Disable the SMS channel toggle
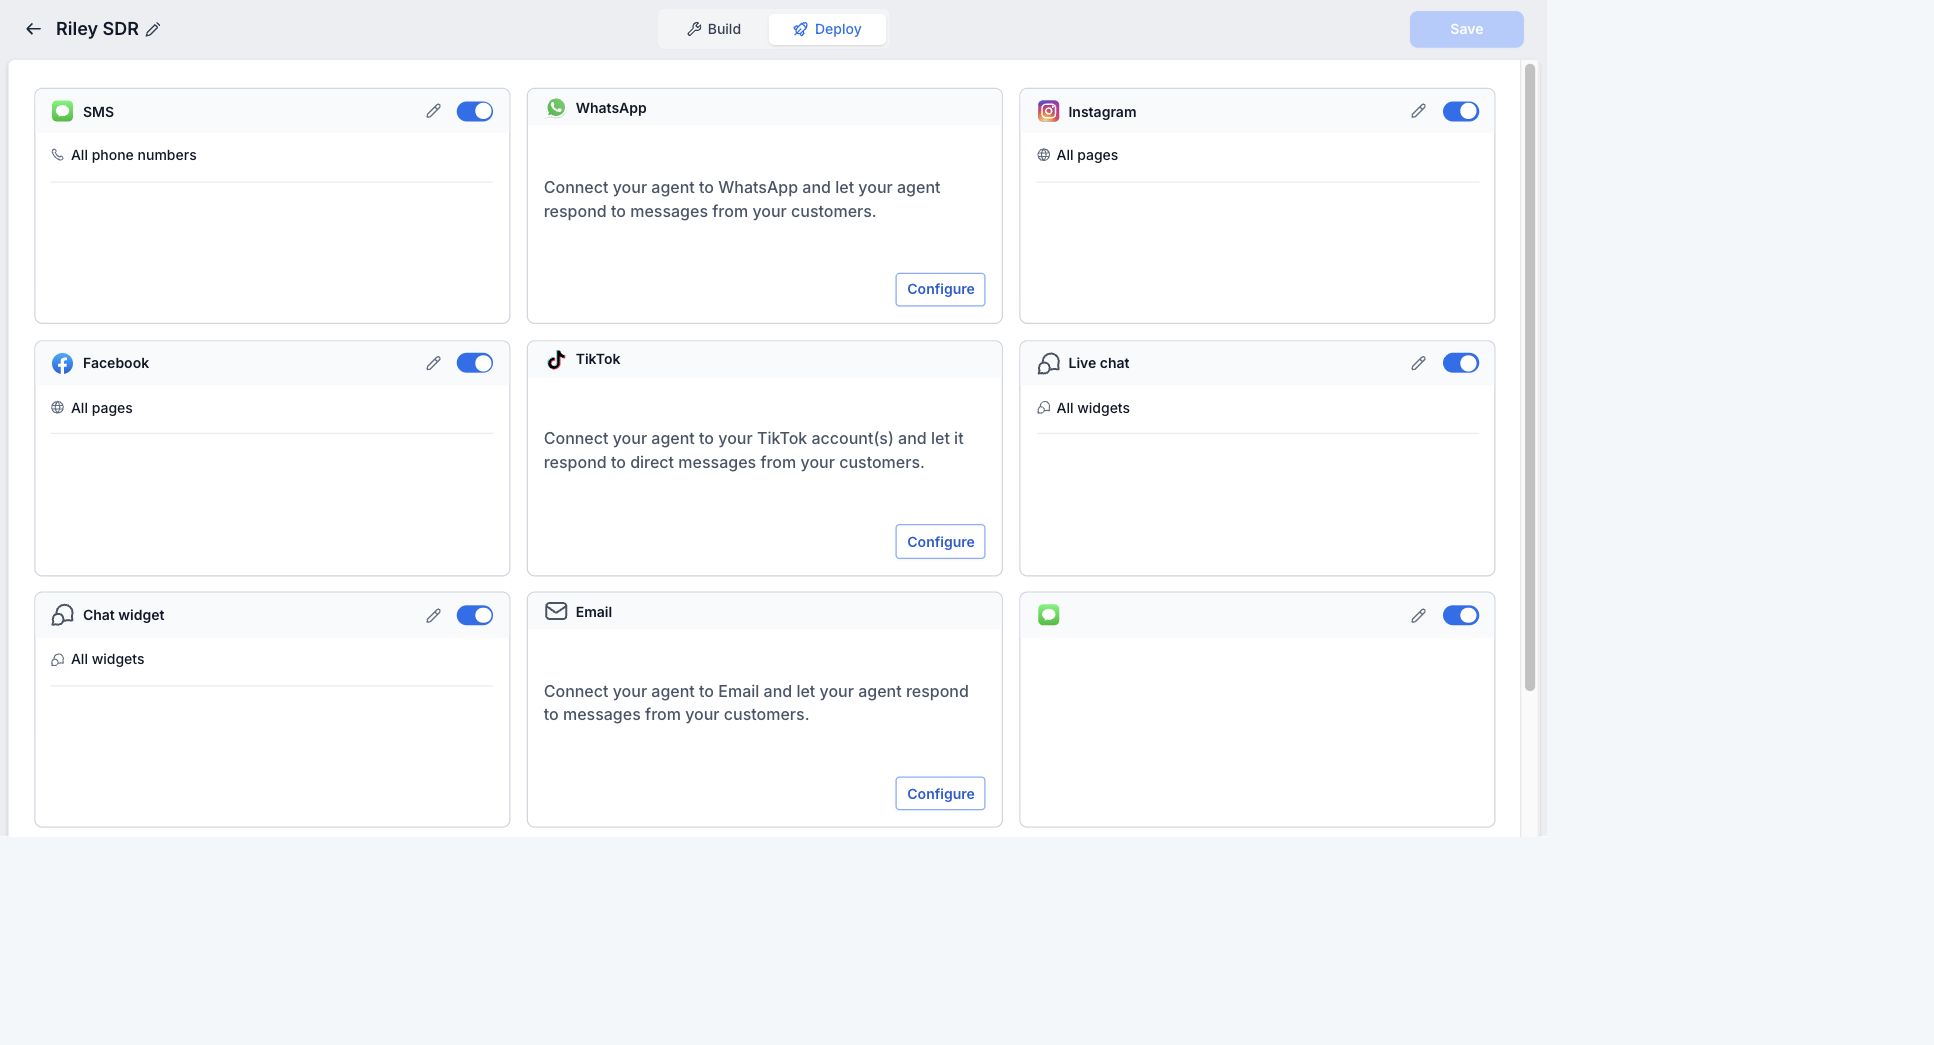1934x1045 pixels. tap(475, 111)
